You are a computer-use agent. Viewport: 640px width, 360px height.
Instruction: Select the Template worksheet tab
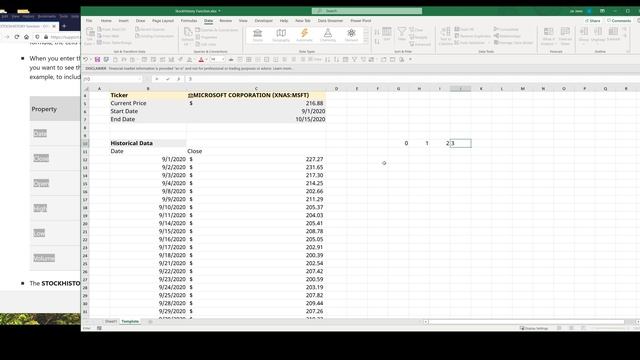pos(130,322)
